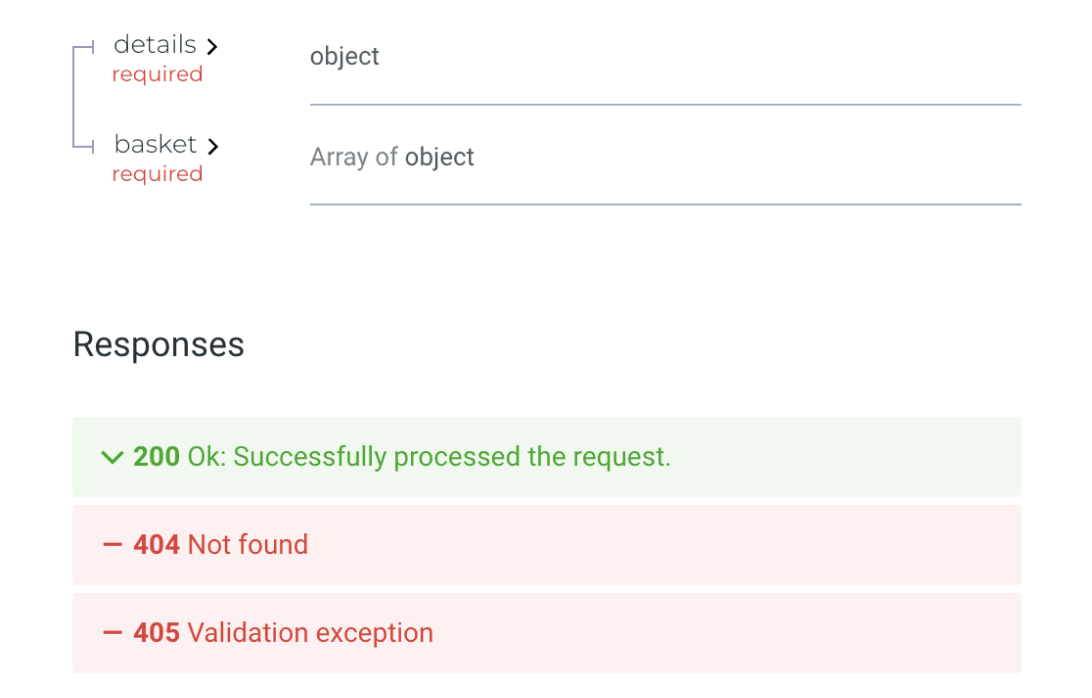This screenshot has height=698, width=1092.
Task: Click the dash icon beside 404
Action: [112, 545]
